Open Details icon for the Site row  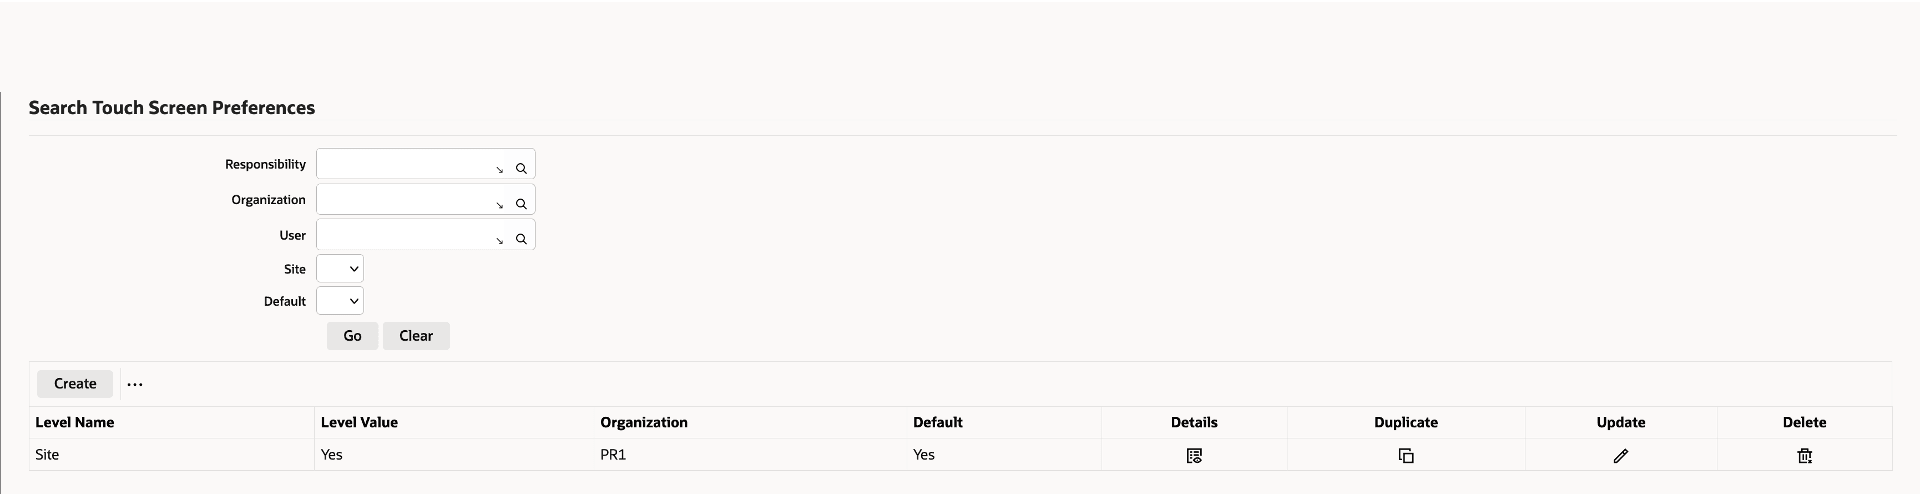(1194, 456)
